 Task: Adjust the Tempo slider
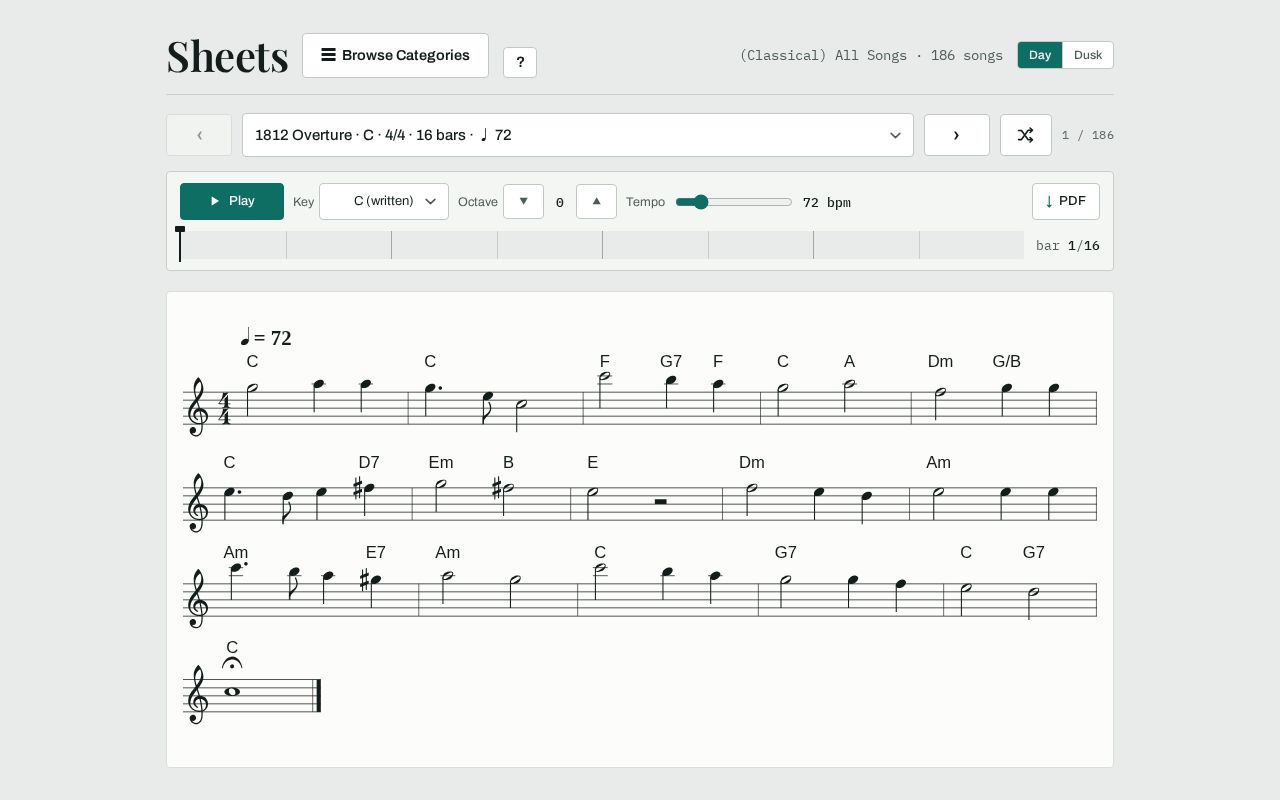[734, 202]
